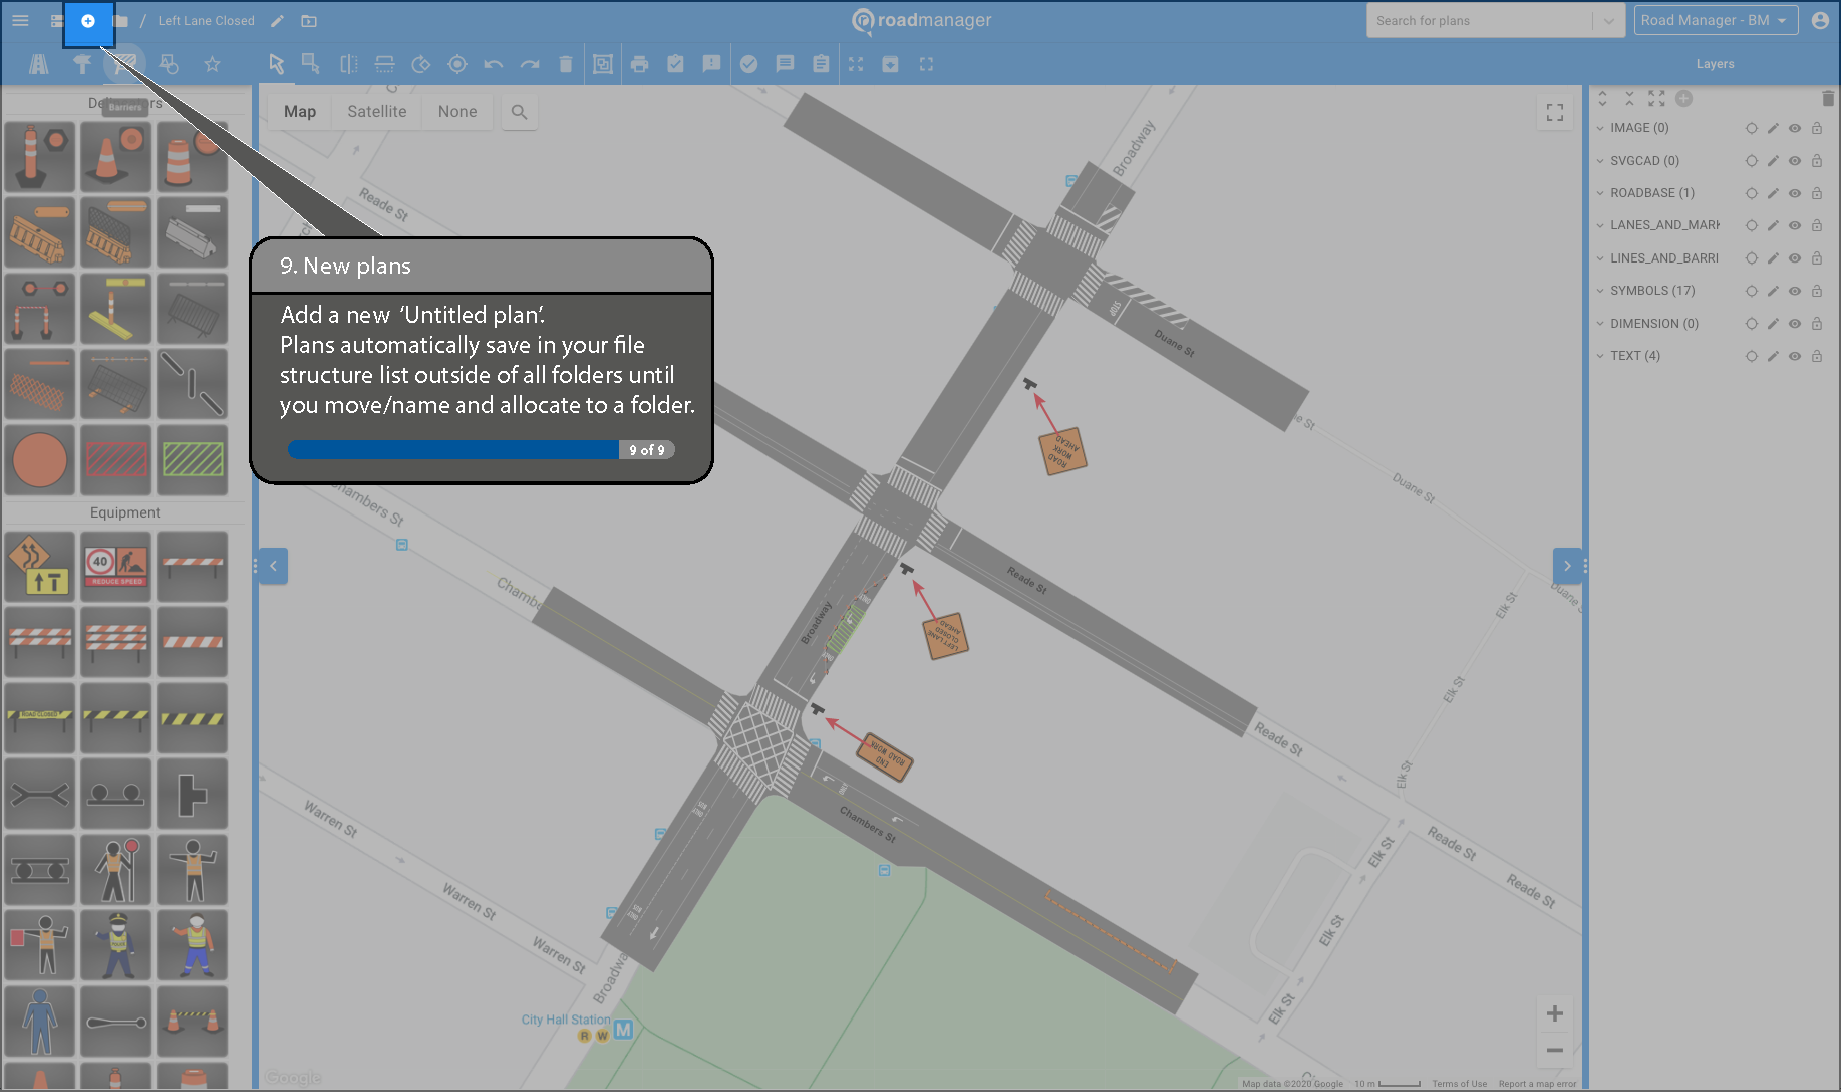Expand the SVGCAD (0) layer
Screen dimensions: 1841x1092
point(1600,161)
